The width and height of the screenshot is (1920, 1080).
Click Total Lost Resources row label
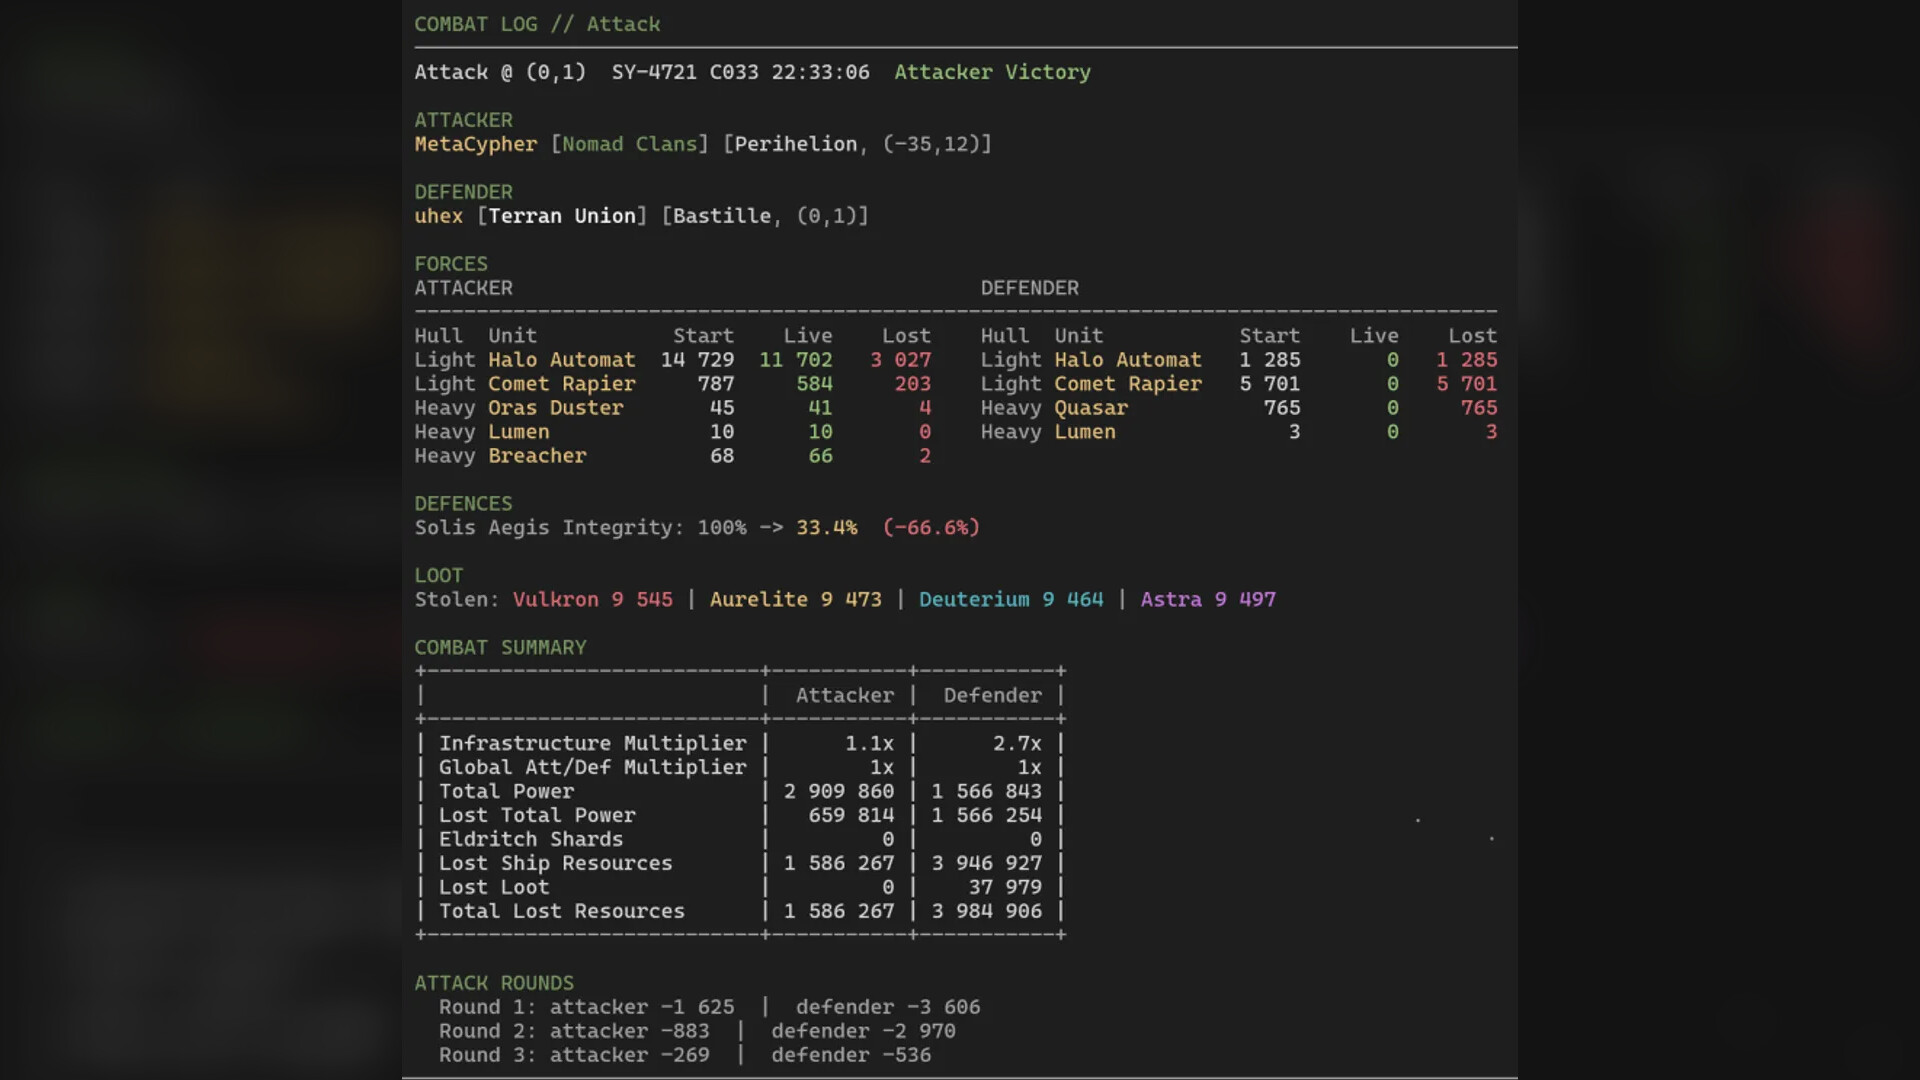point(562,912)
